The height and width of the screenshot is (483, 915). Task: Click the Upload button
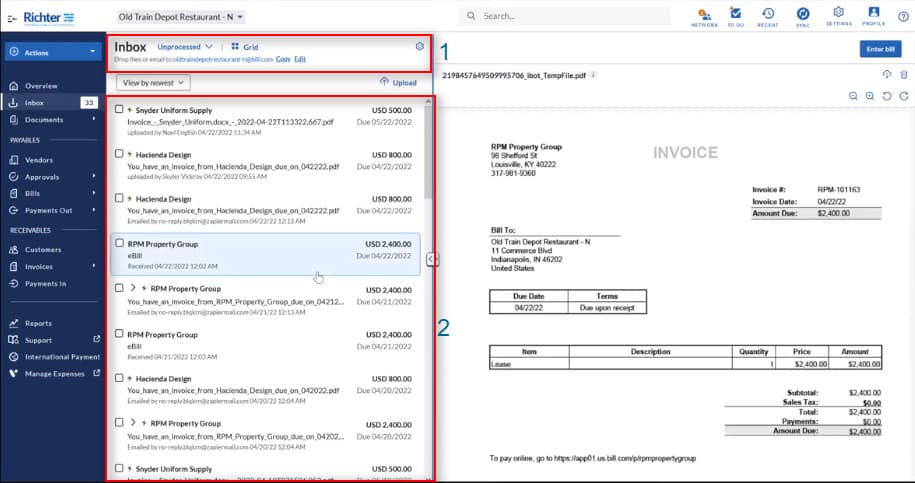click(x=398, y=83)
